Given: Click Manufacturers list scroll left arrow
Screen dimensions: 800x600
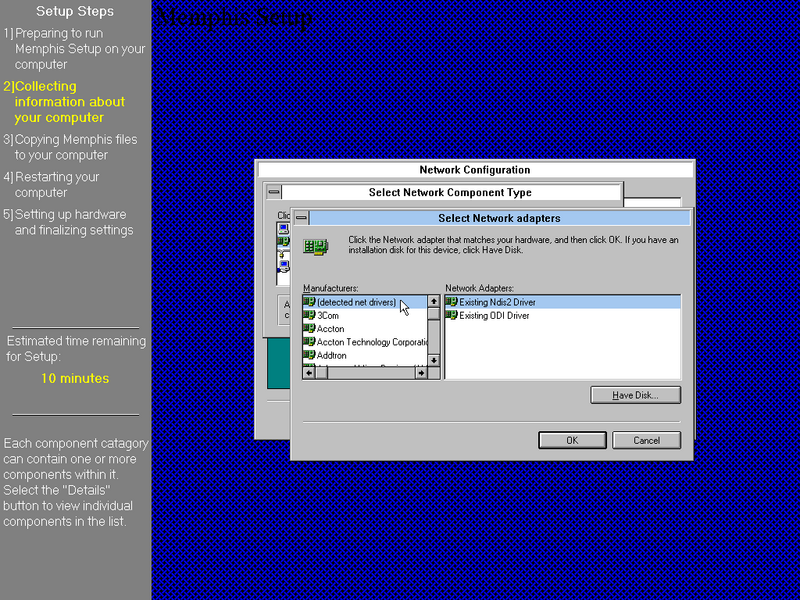Looking at the screenshot, I should (309, 373).
